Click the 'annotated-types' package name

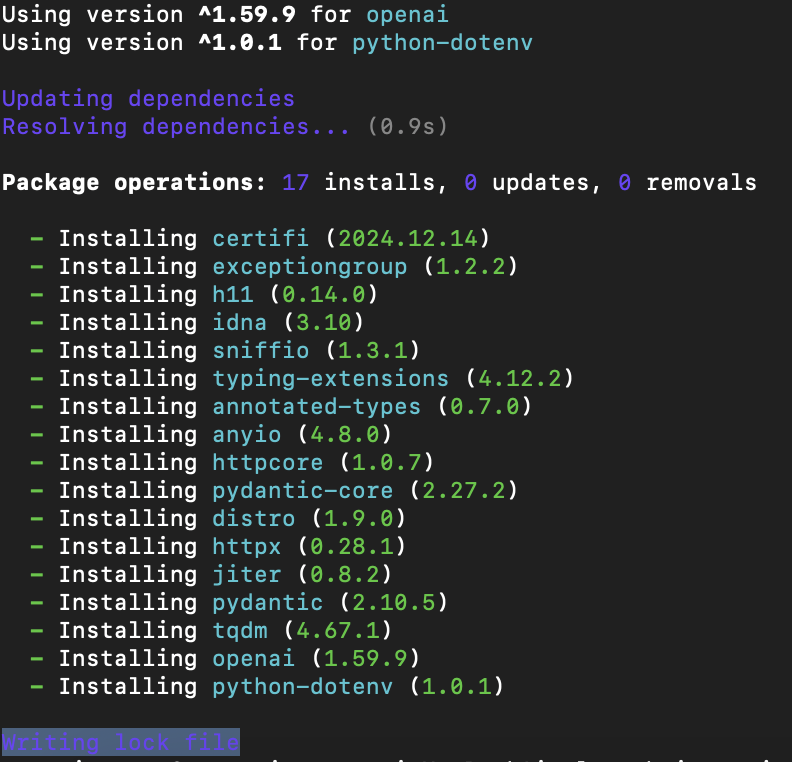point(316,407)
